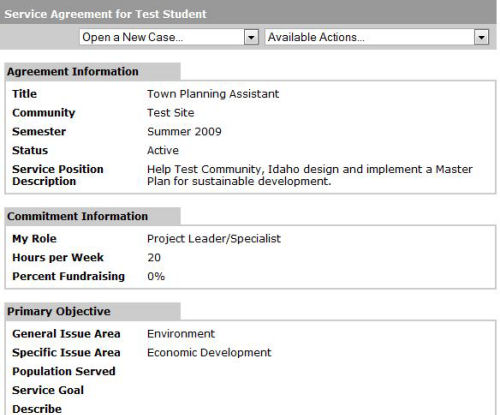500x415 pixels.
Task: Open the 'Open a New Case...' dropdown arrow
Action: coord(251,37)
